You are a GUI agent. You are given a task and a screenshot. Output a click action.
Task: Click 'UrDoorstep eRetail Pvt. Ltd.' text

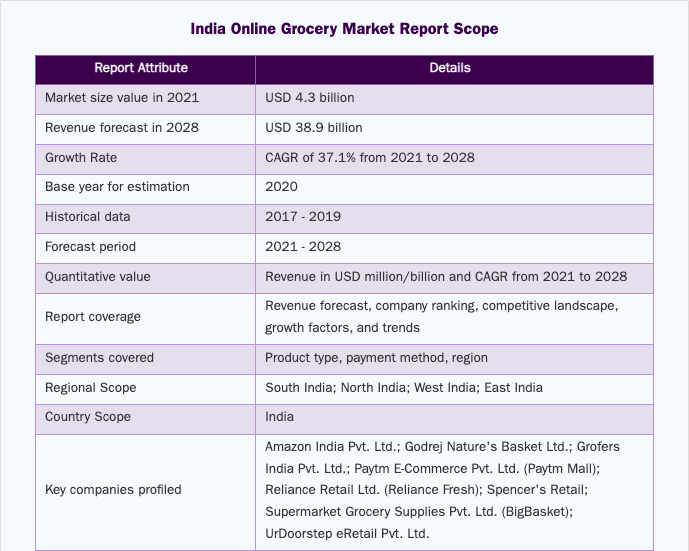[347, 534]
